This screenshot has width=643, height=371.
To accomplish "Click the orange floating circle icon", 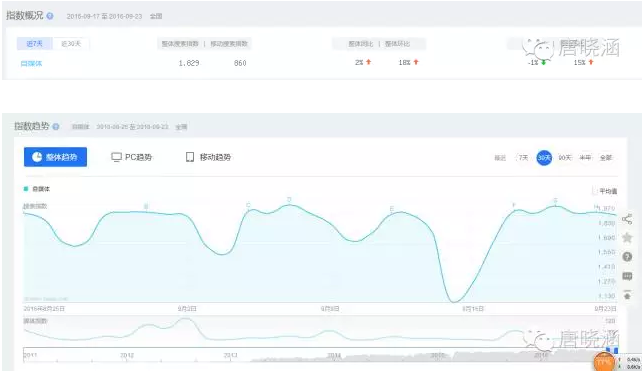I will click(604, 362).
